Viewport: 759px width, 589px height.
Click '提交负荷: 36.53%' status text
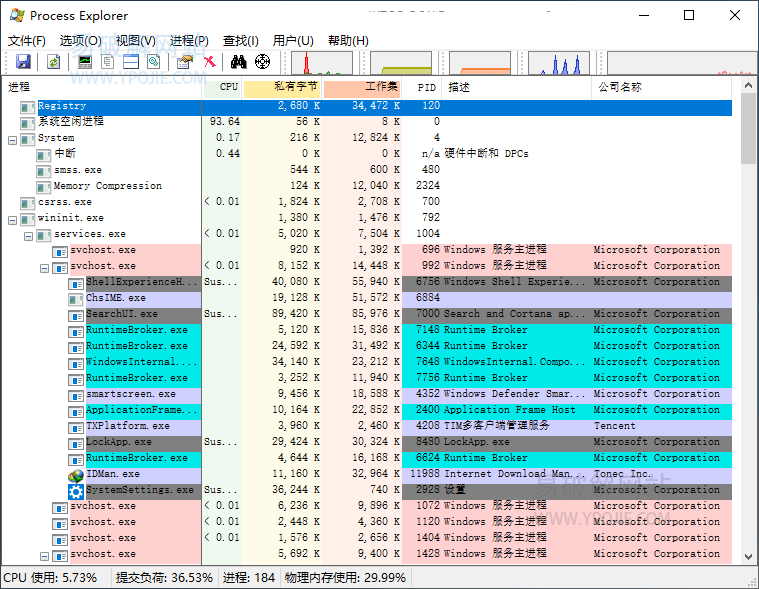coord(164,577)
